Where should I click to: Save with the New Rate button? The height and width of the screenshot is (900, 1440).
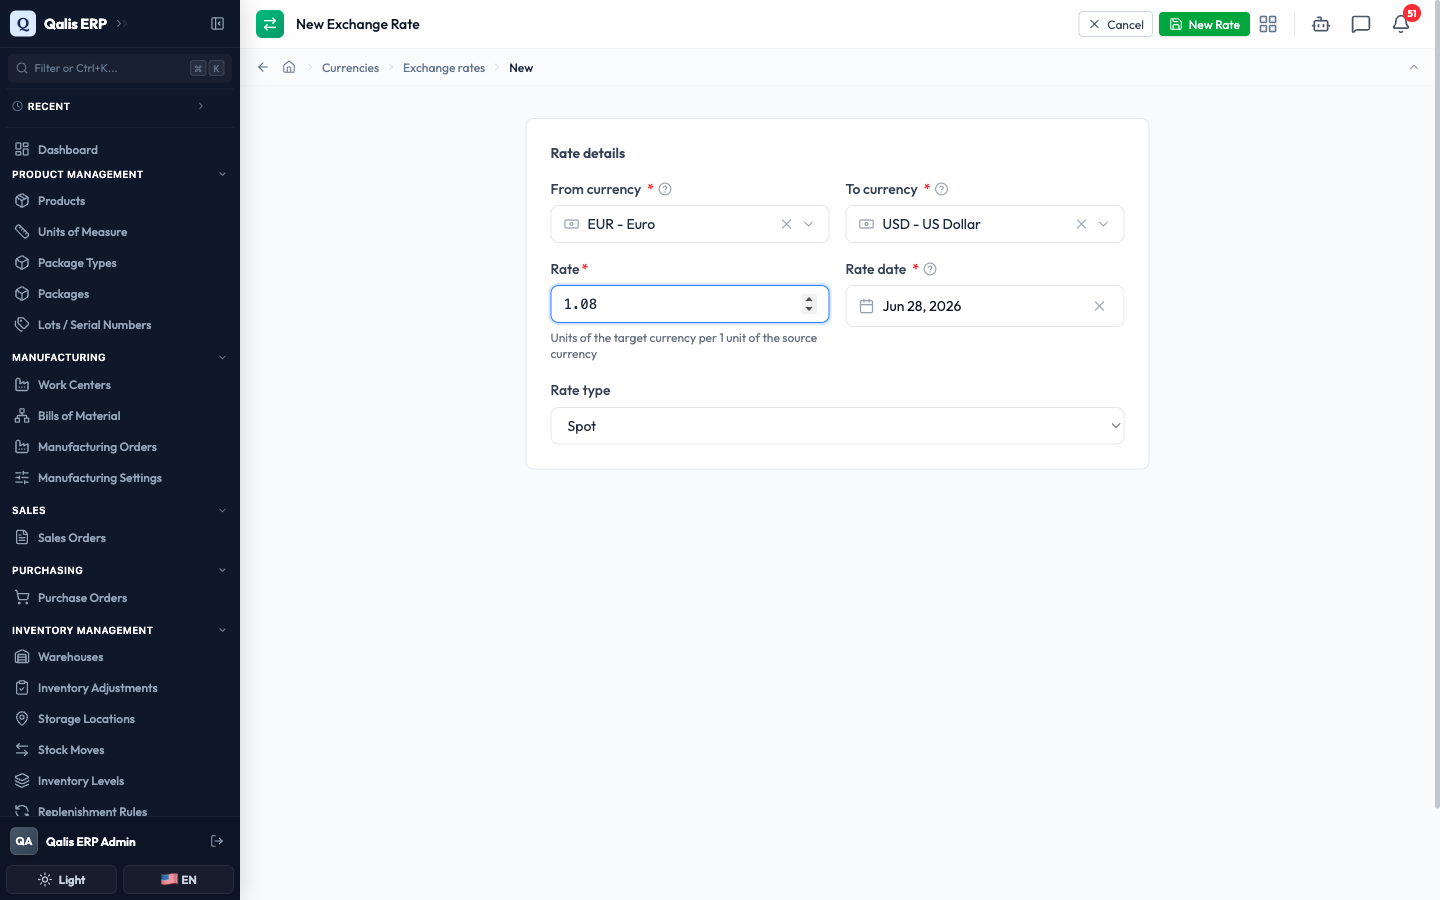pyautogui.click(x=1204, y=24)
